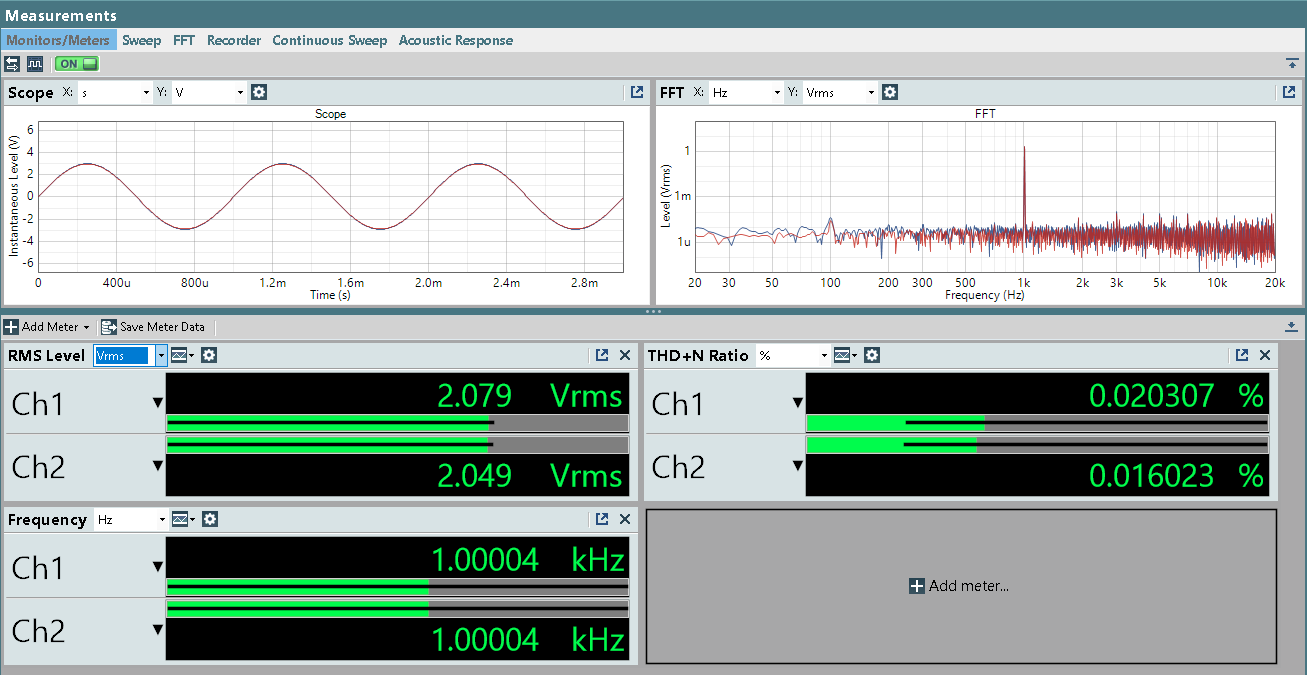Viewport: 1307px width, 675px height.
Task: Open THD+N Ratio meter settings gear
Action: point(872,355)
